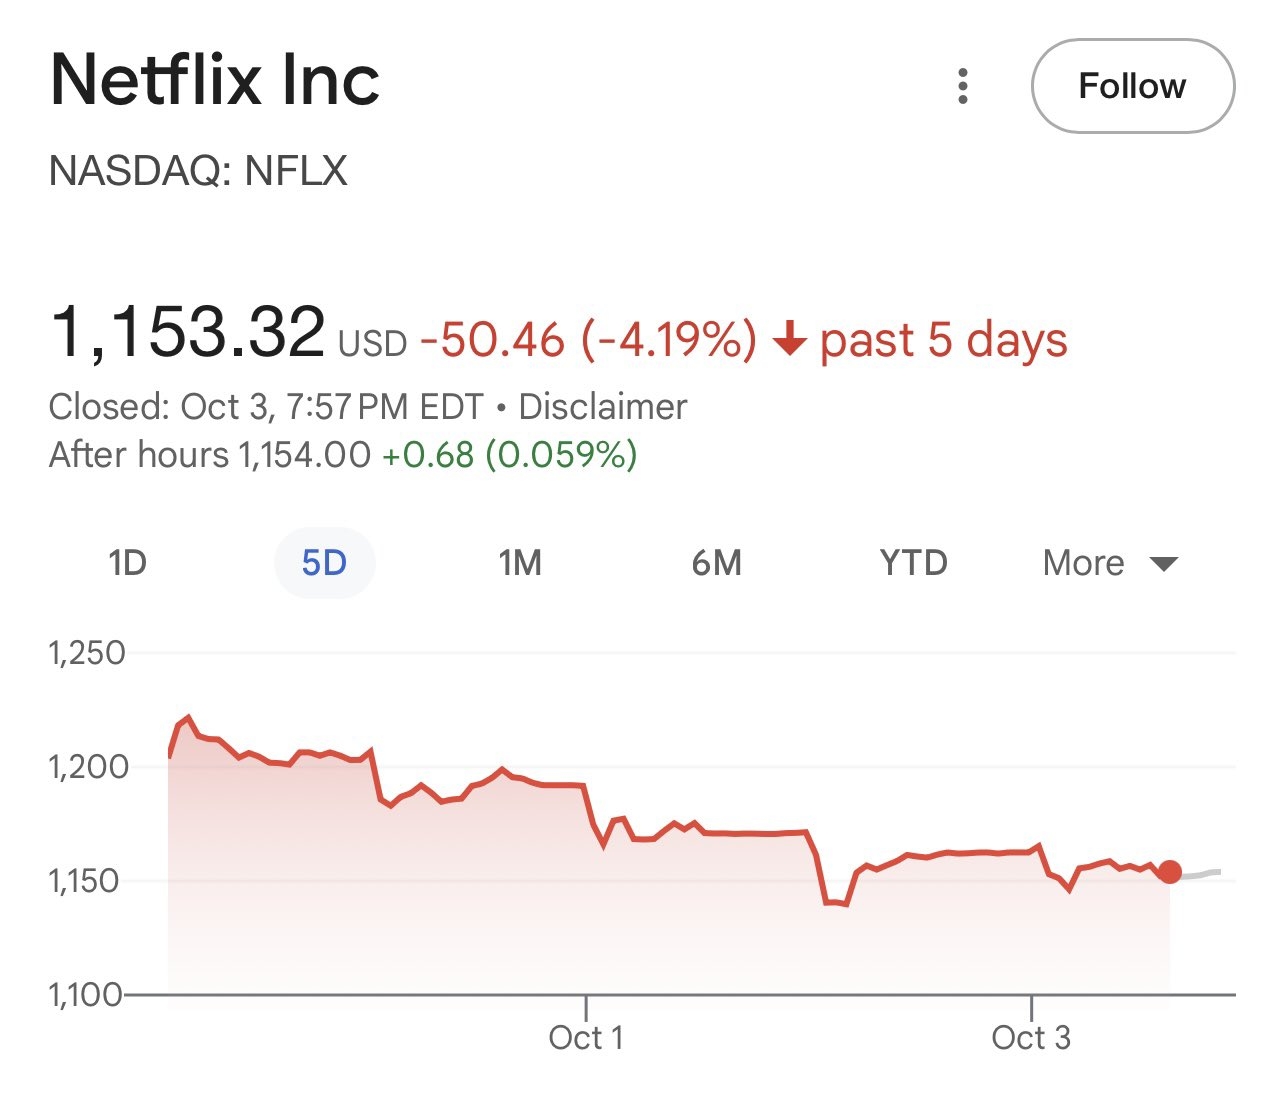Screen dimensions: 1284x1100
Task: Click the after hours 1,154.00 price
Action: [304, 455]
